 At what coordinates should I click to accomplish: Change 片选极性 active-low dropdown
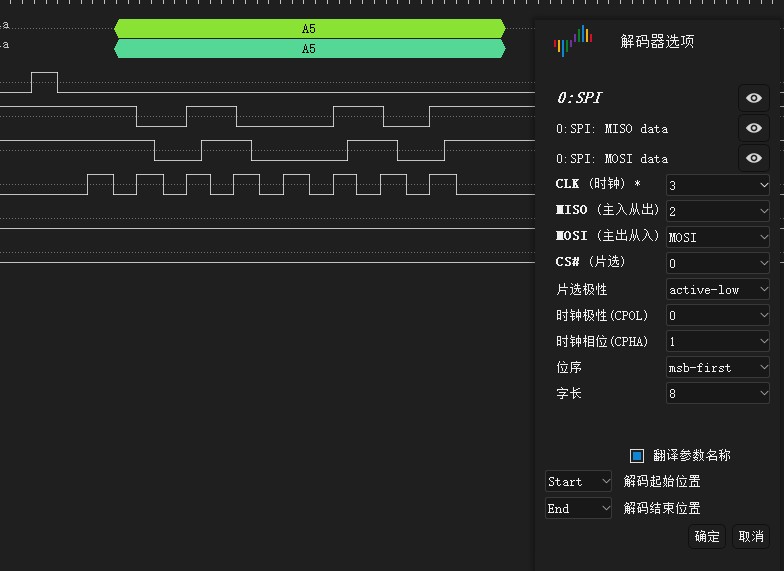pos(718,289)
